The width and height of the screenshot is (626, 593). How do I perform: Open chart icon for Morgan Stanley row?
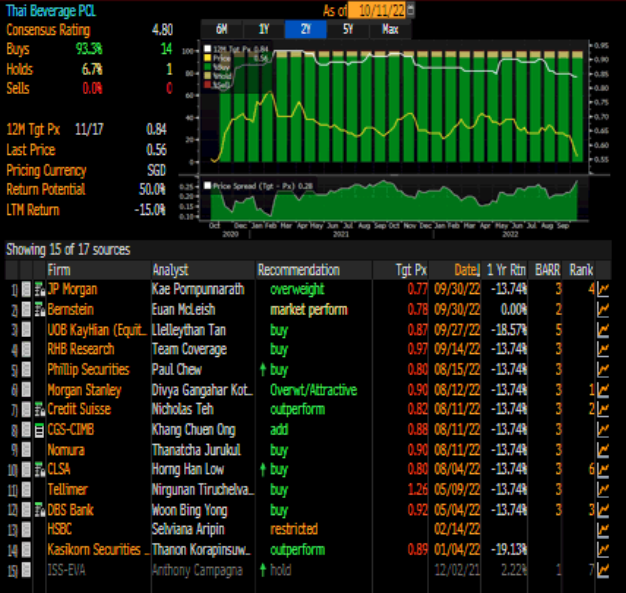click(603, 390)
